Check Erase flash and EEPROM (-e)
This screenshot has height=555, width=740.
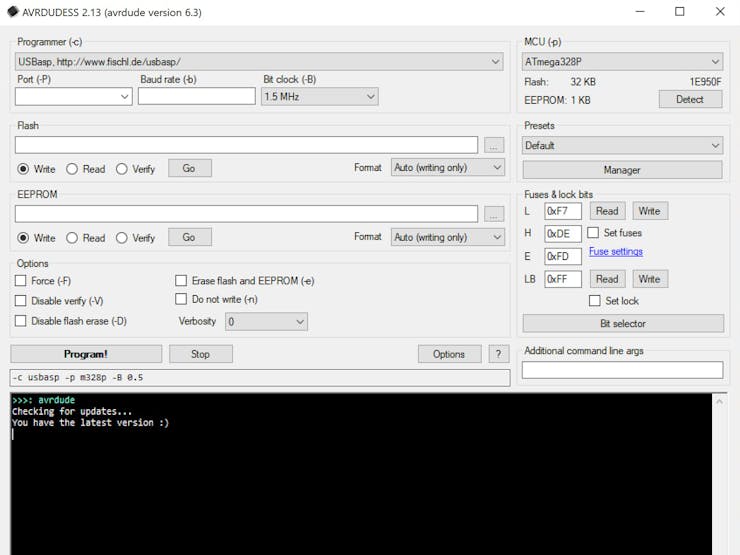coord(181,281)
